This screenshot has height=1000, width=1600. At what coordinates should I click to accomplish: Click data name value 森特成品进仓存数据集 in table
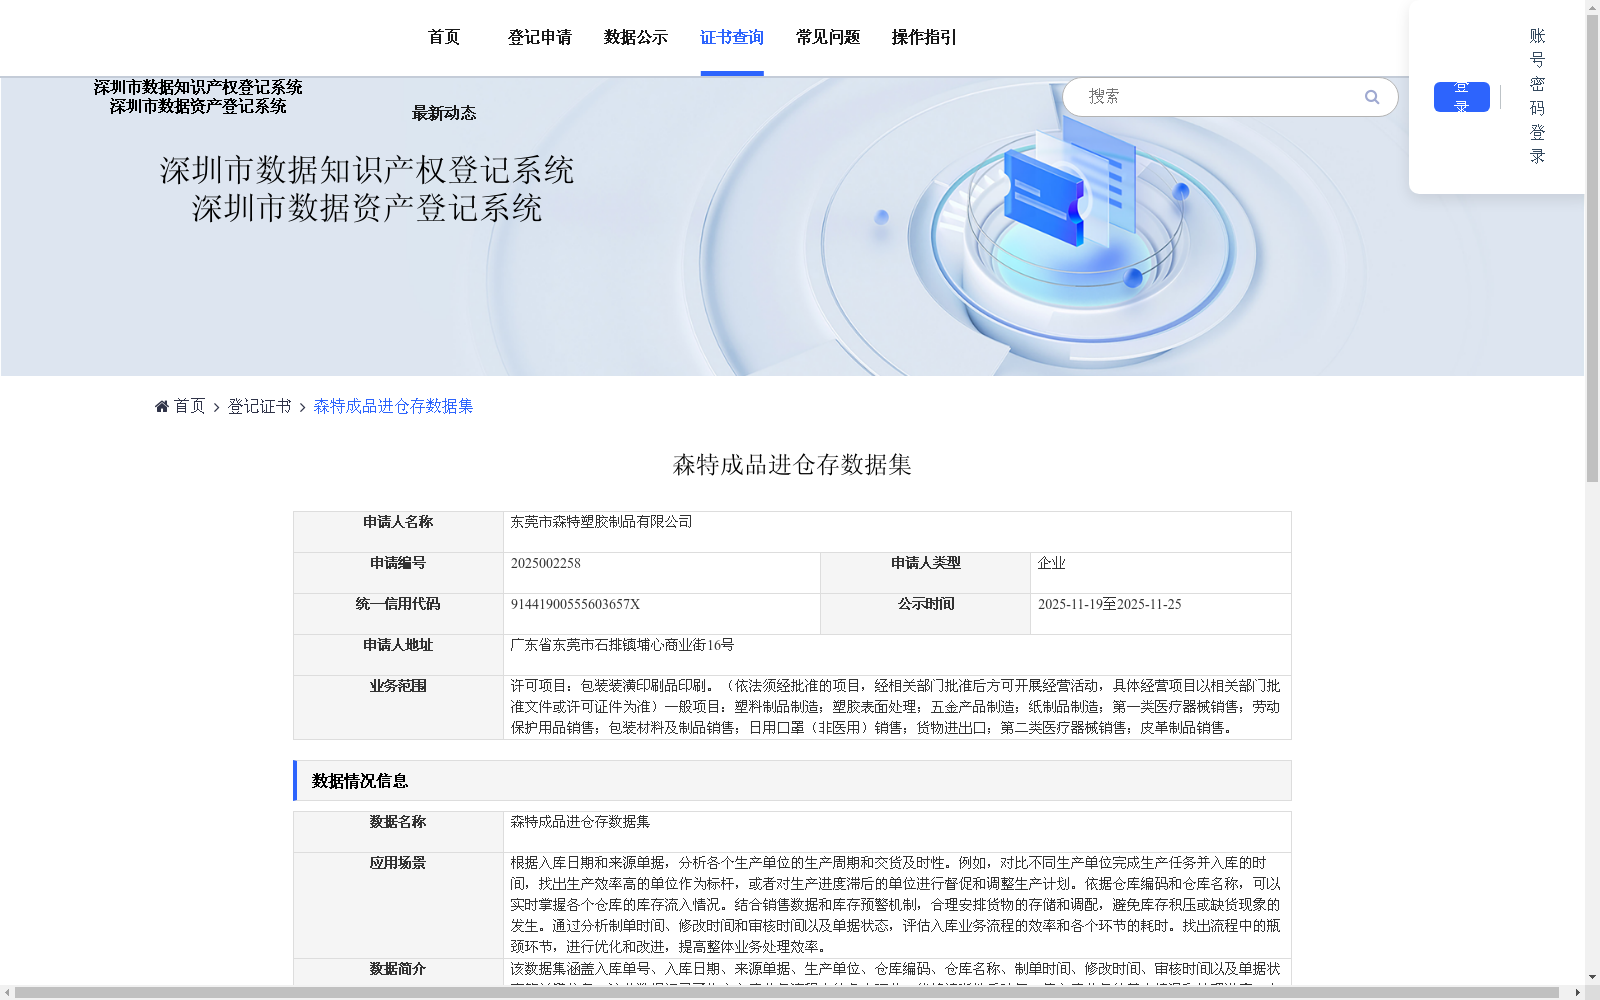(x=580, y=822)
